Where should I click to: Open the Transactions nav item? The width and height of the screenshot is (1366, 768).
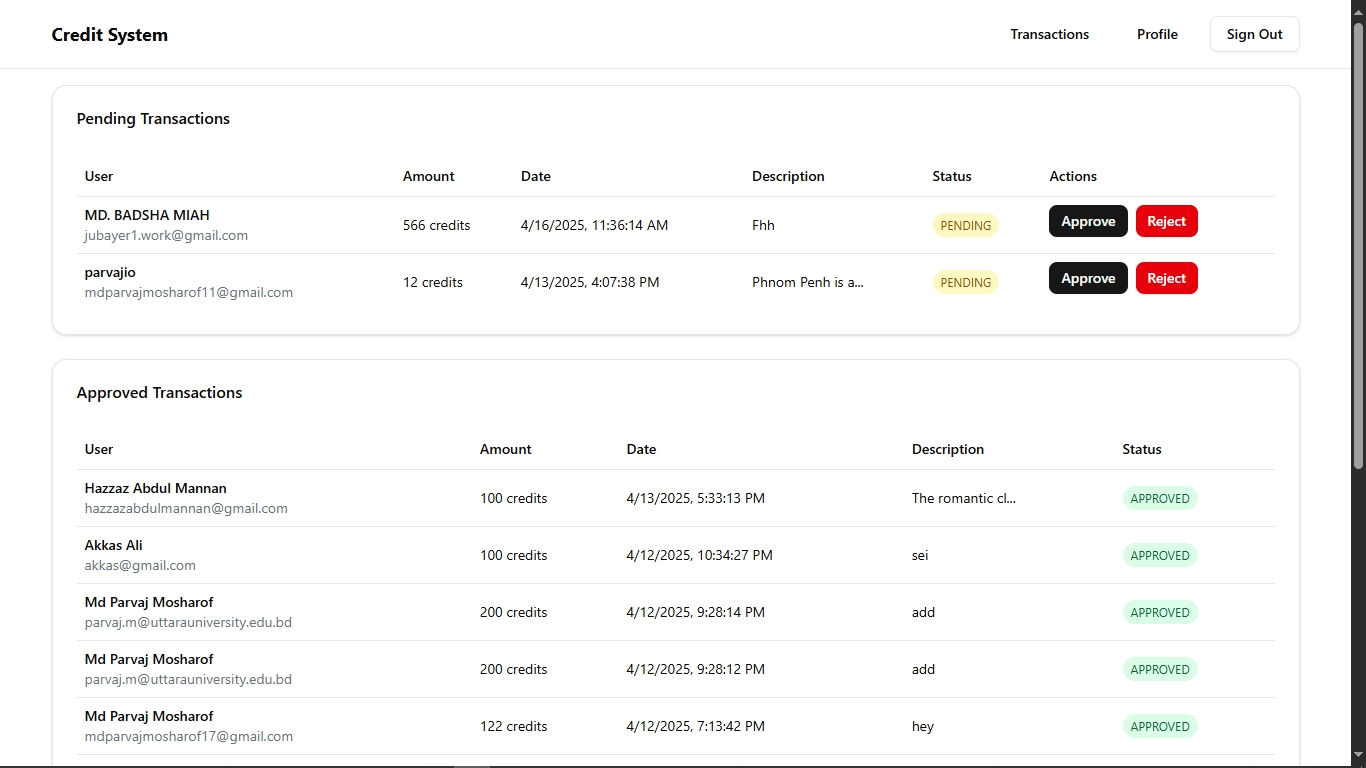1049,34
